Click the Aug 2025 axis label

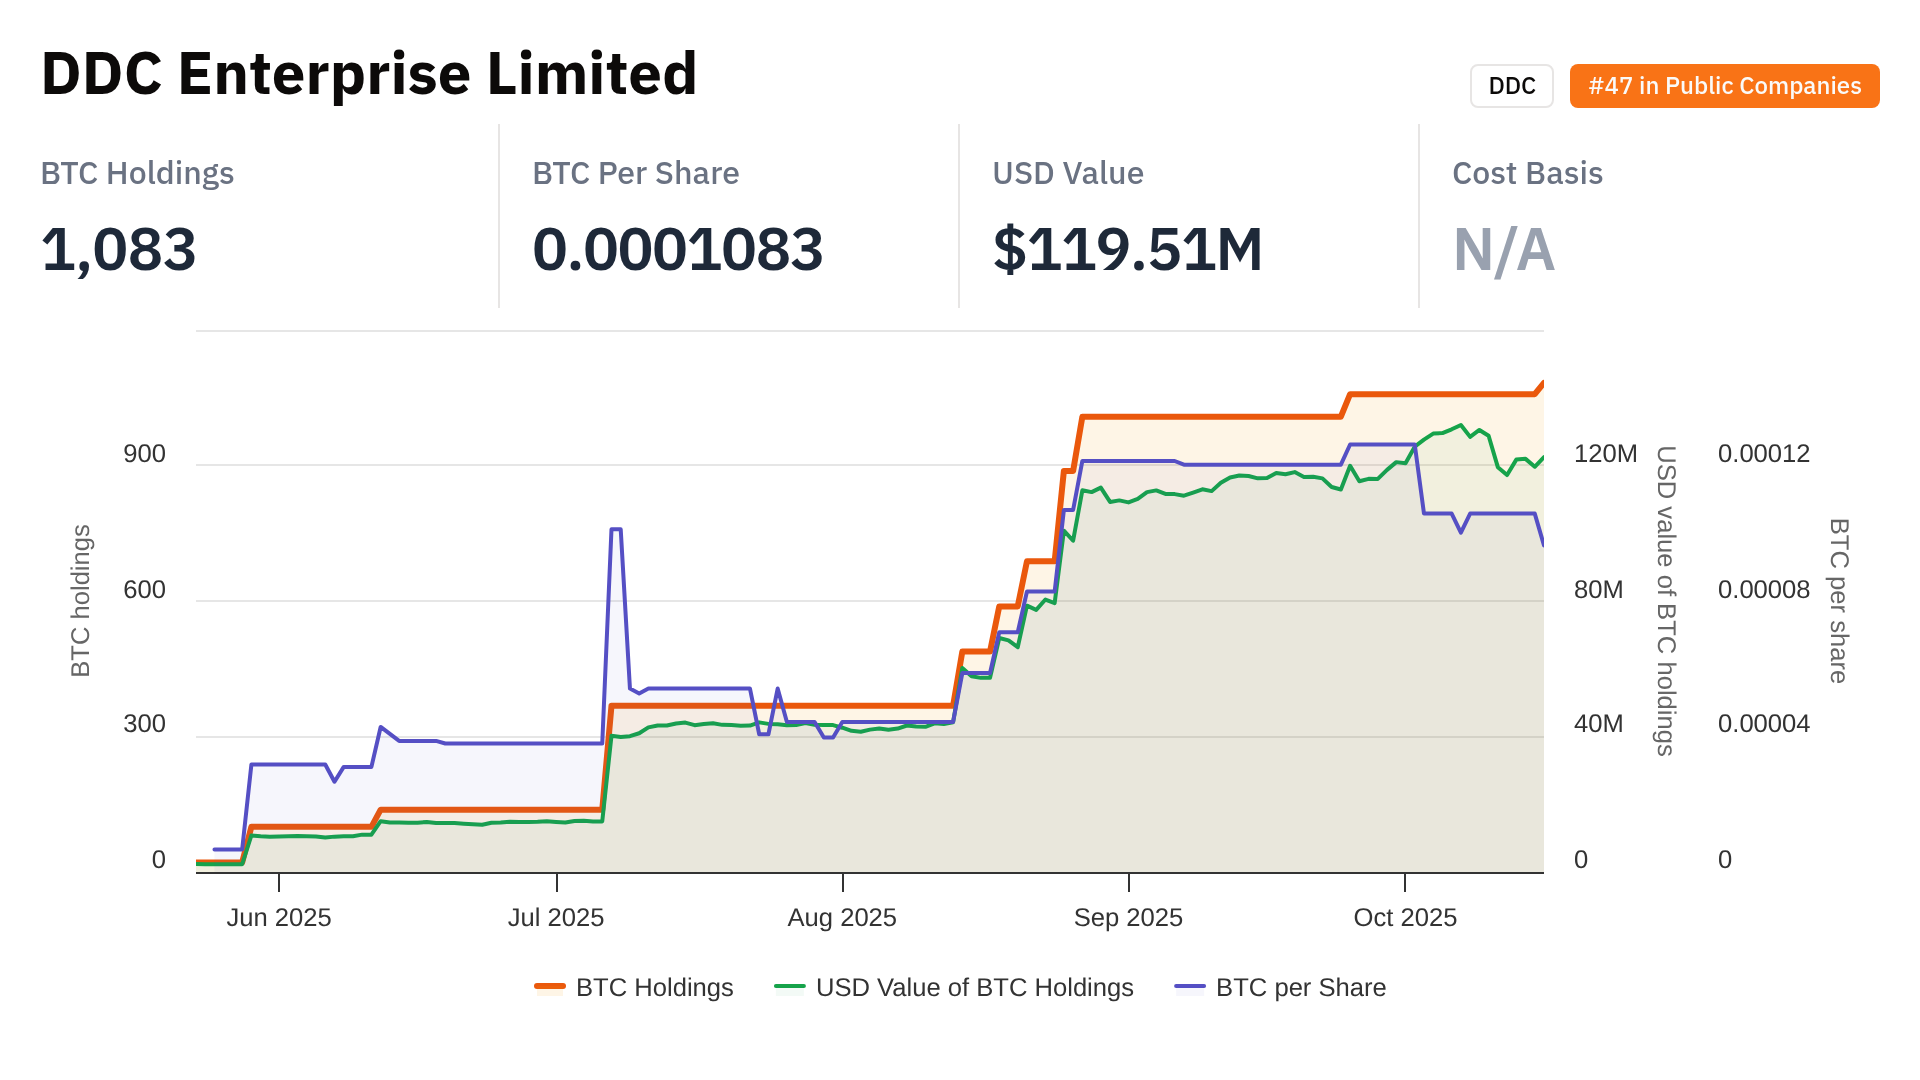842,917
